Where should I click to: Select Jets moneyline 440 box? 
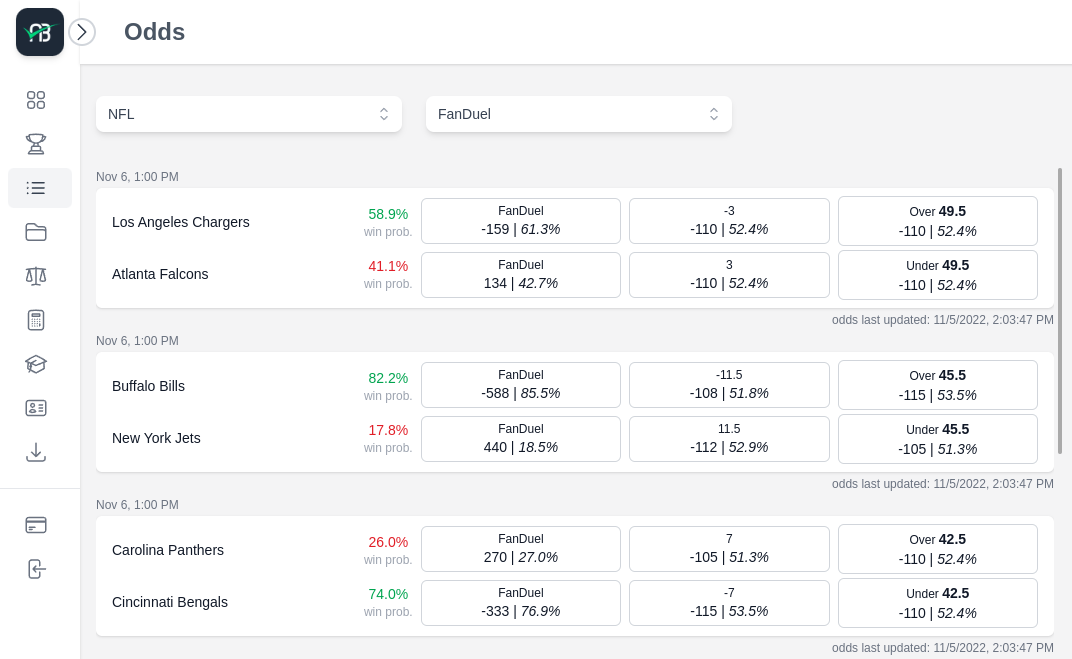pos(521,439)
